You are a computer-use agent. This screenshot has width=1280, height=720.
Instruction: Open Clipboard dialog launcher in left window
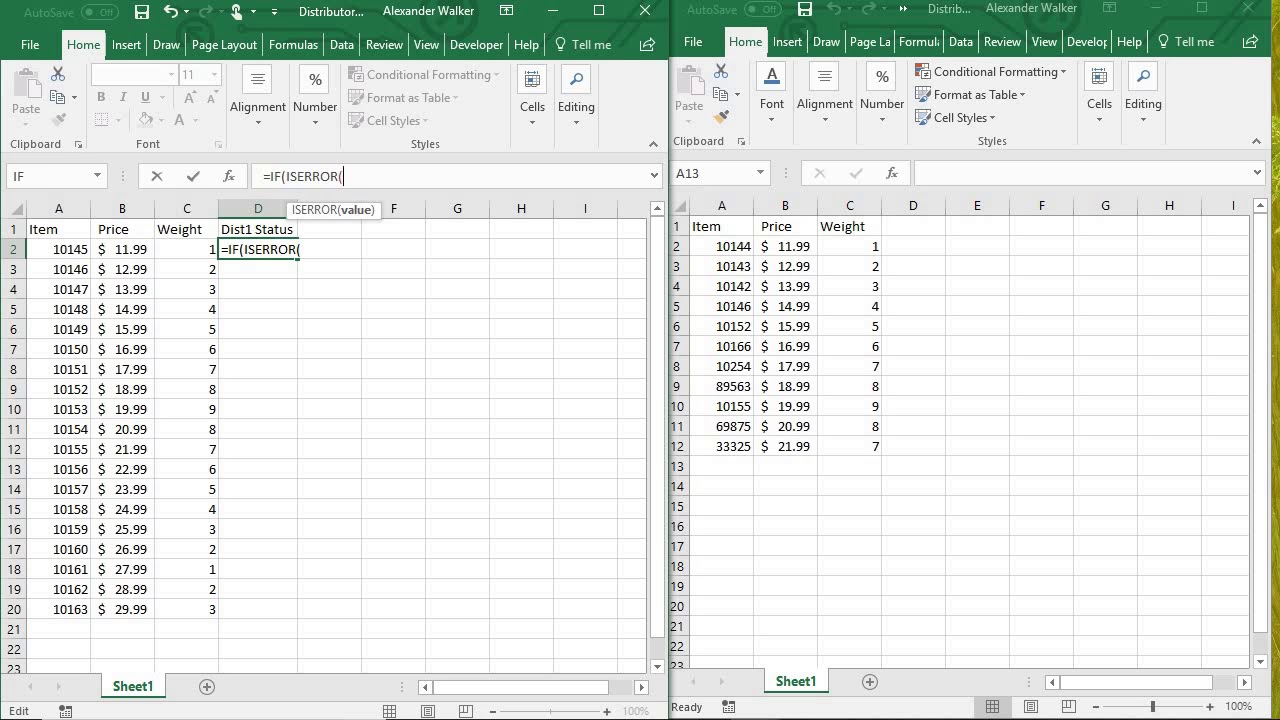pos(77,144)
